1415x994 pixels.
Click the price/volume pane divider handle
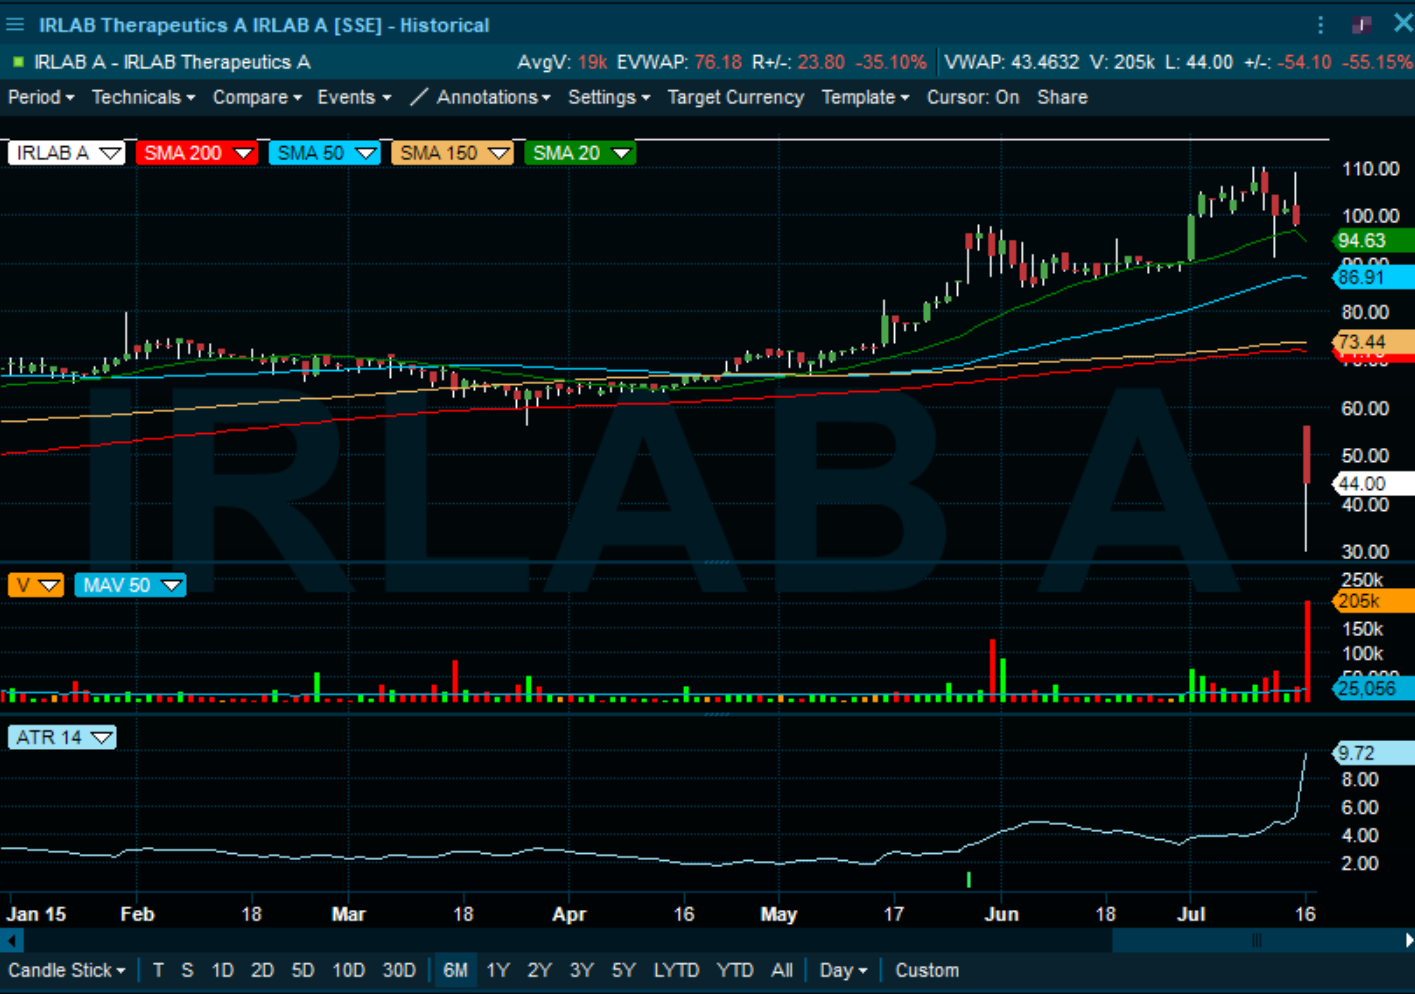click(717, 562)
